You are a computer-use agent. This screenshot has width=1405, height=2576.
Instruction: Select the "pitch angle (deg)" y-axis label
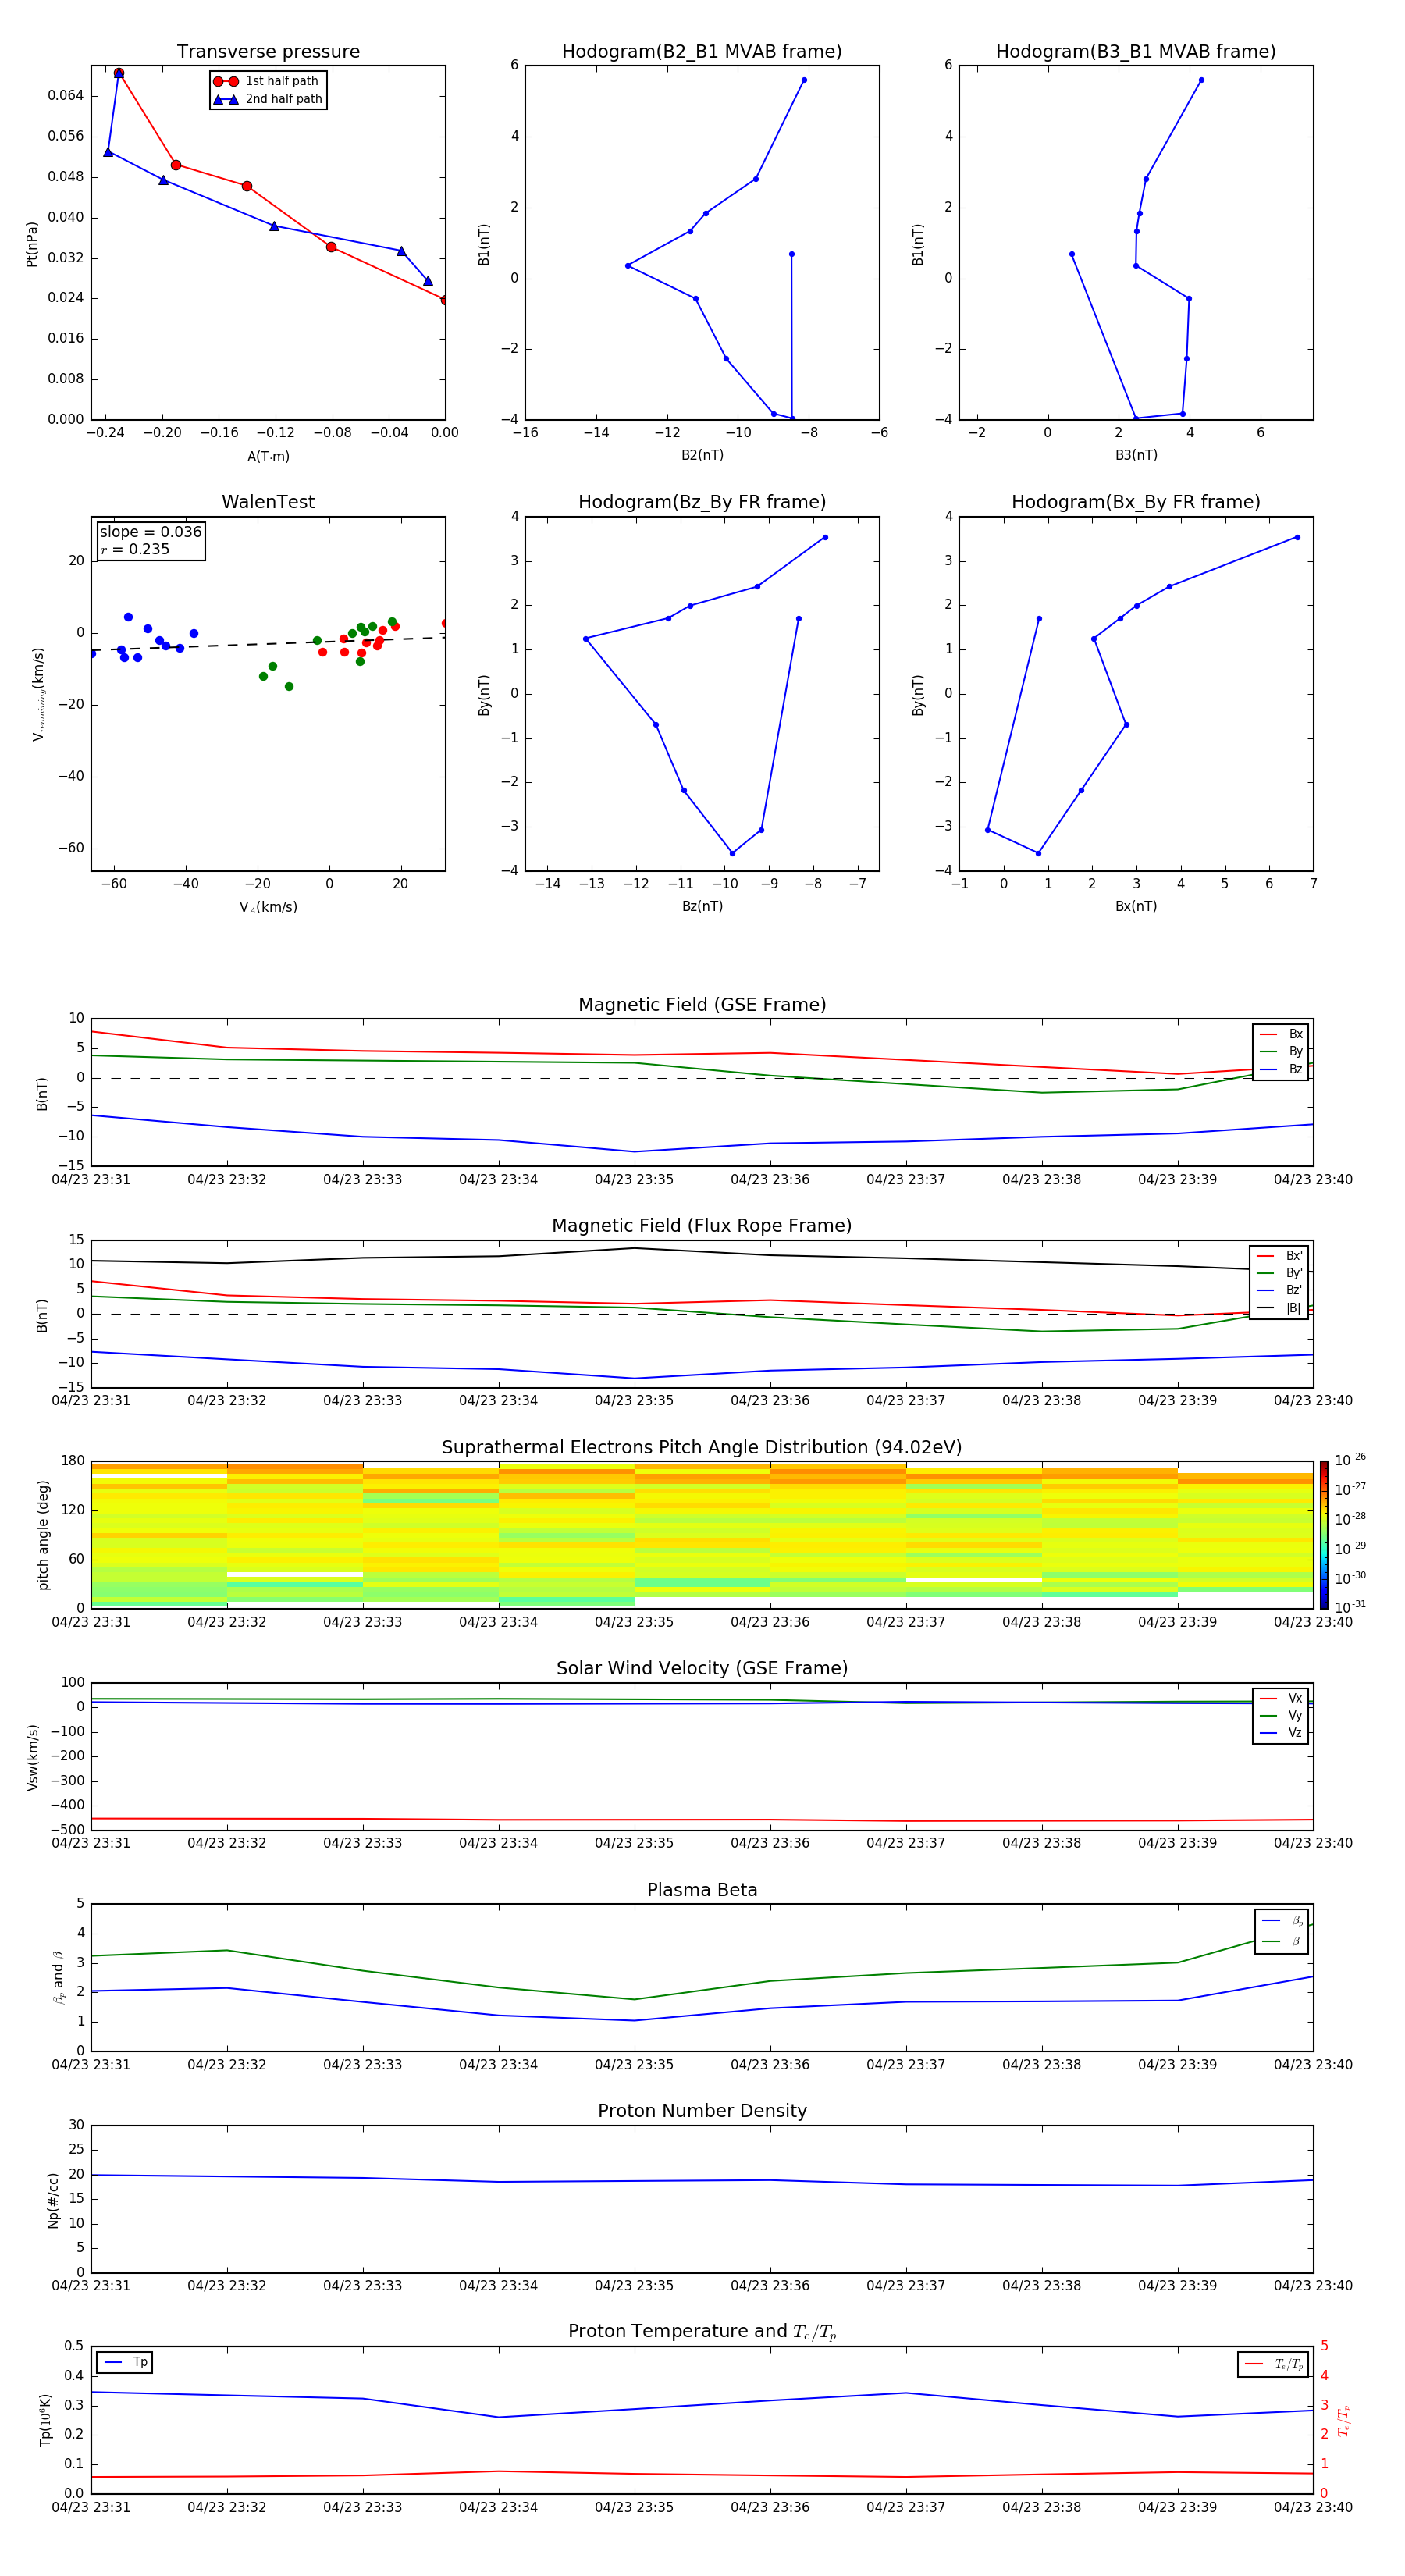tap(43, 1535)
